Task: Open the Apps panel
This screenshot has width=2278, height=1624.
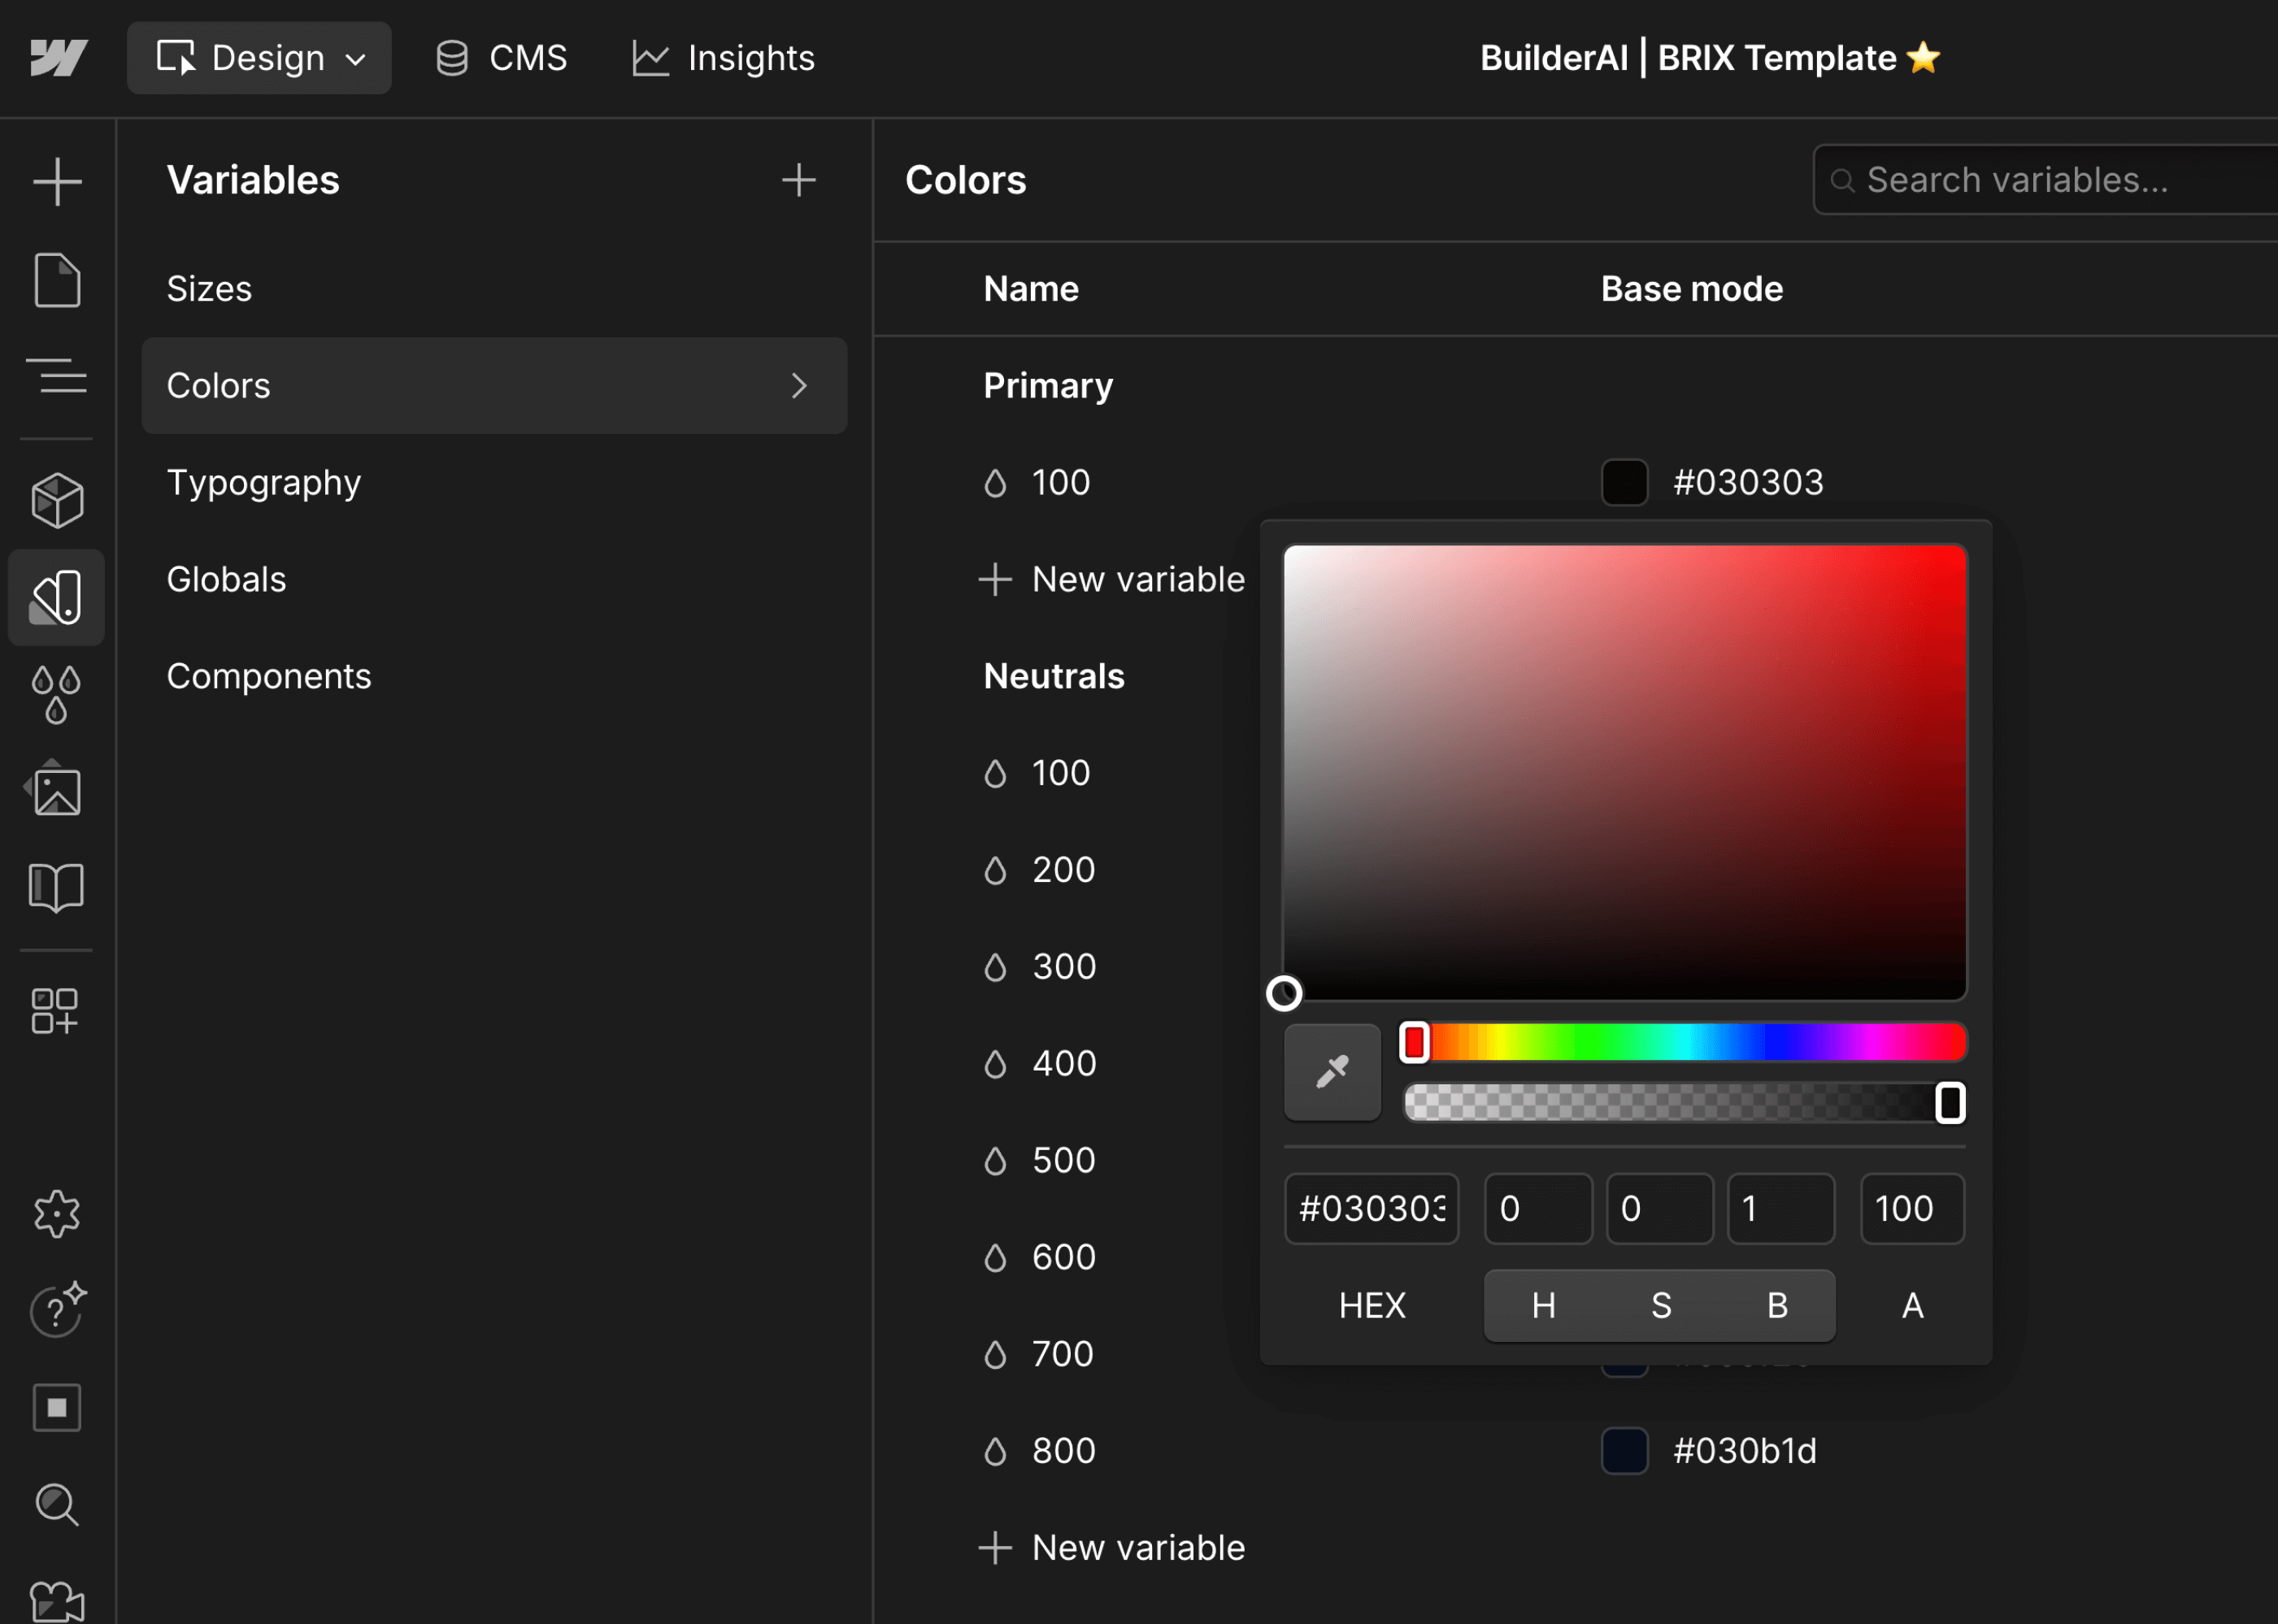Action: [x=57, y=1010]
